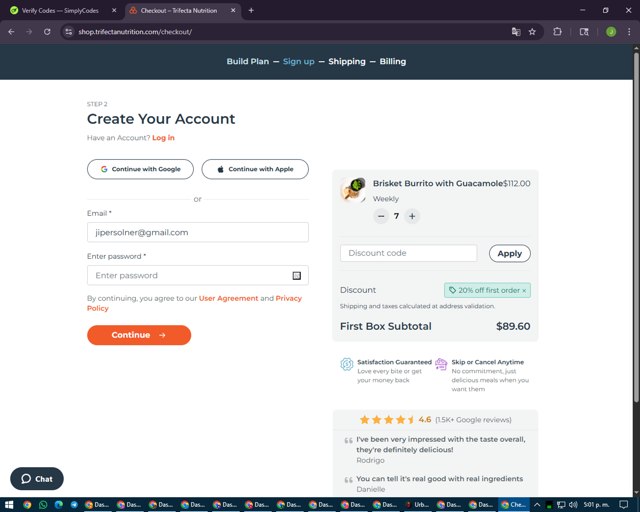Open the network icon in tray
The width and height of the screenshot is (640, 512).
561,505
